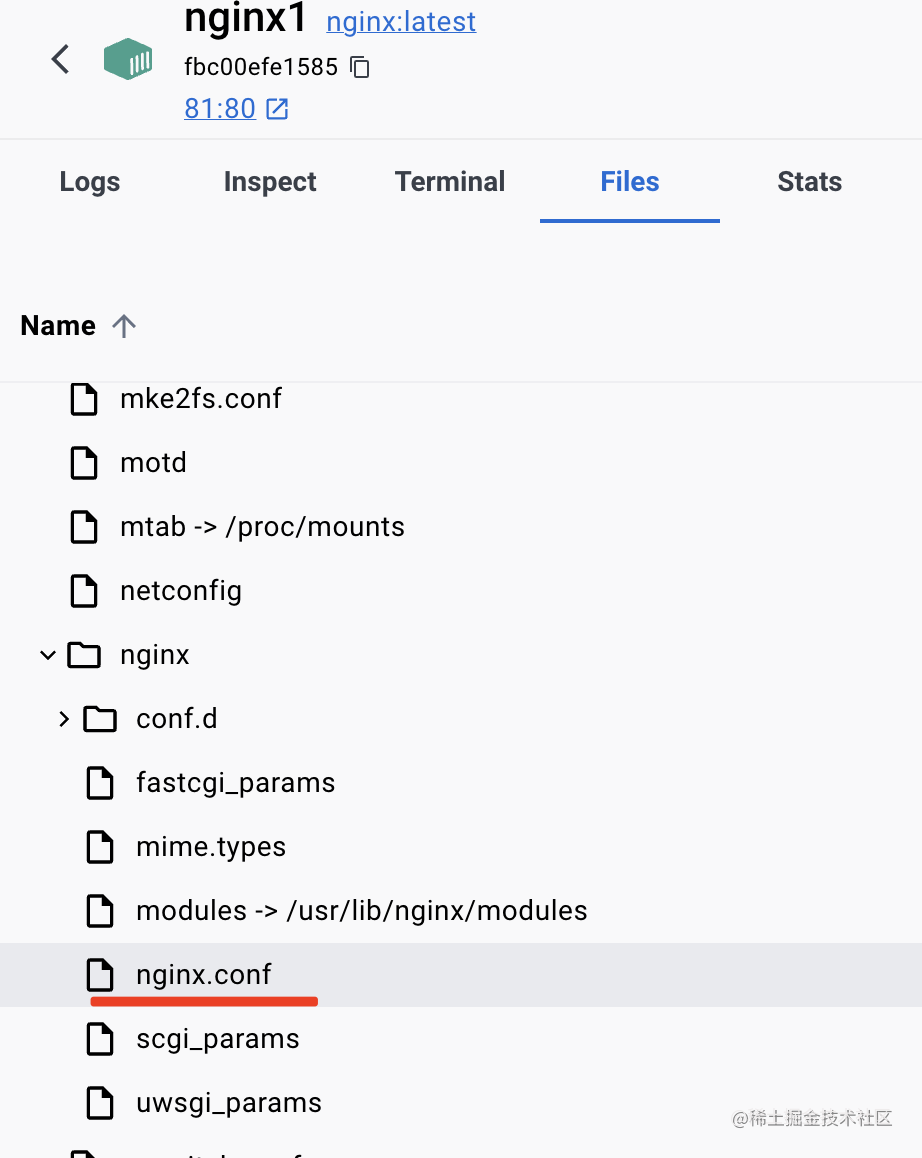Copy container ID fbc00efe1585
Screen dimensions: 922x1158
click(360, 68)
